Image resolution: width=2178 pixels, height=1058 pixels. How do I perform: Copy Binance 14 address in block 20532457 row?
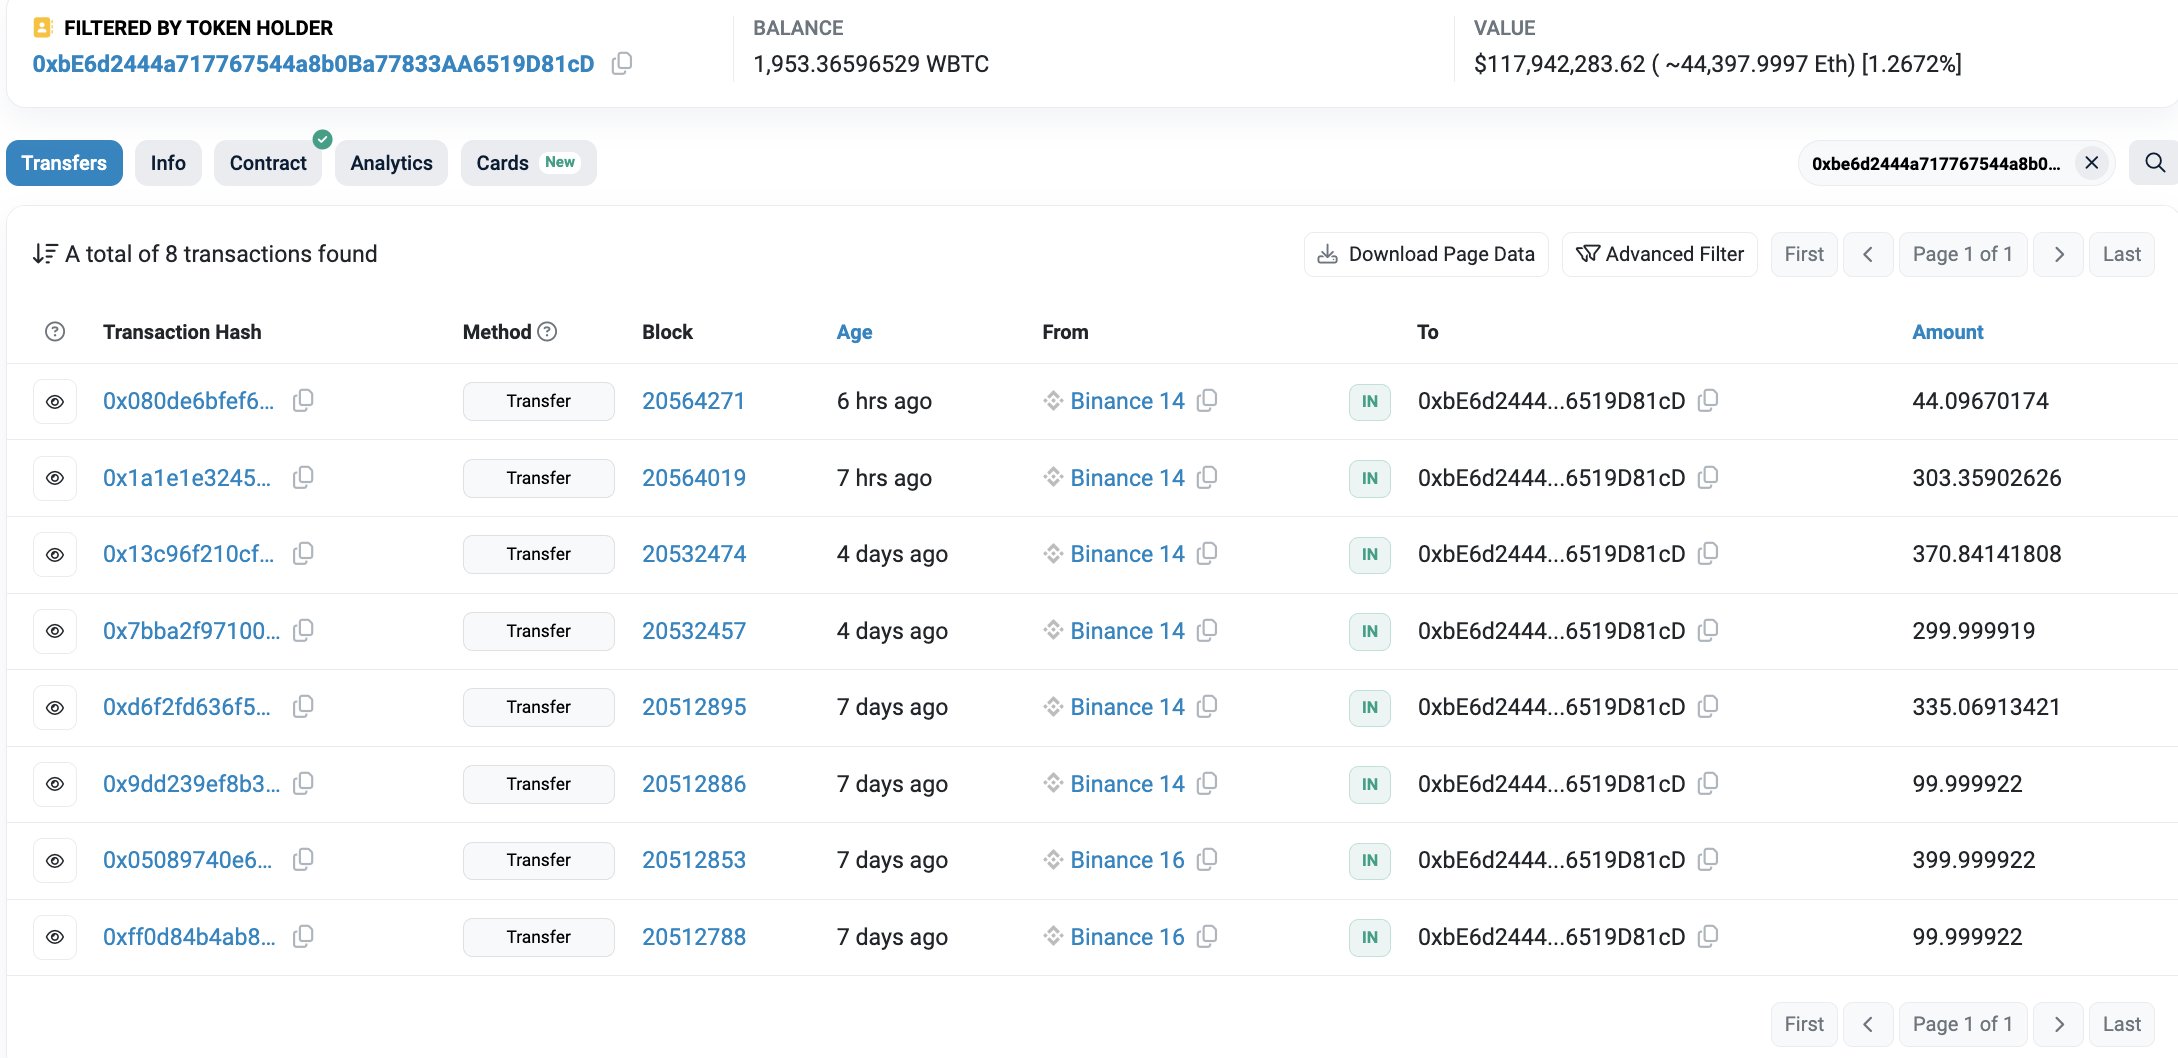1207,631
